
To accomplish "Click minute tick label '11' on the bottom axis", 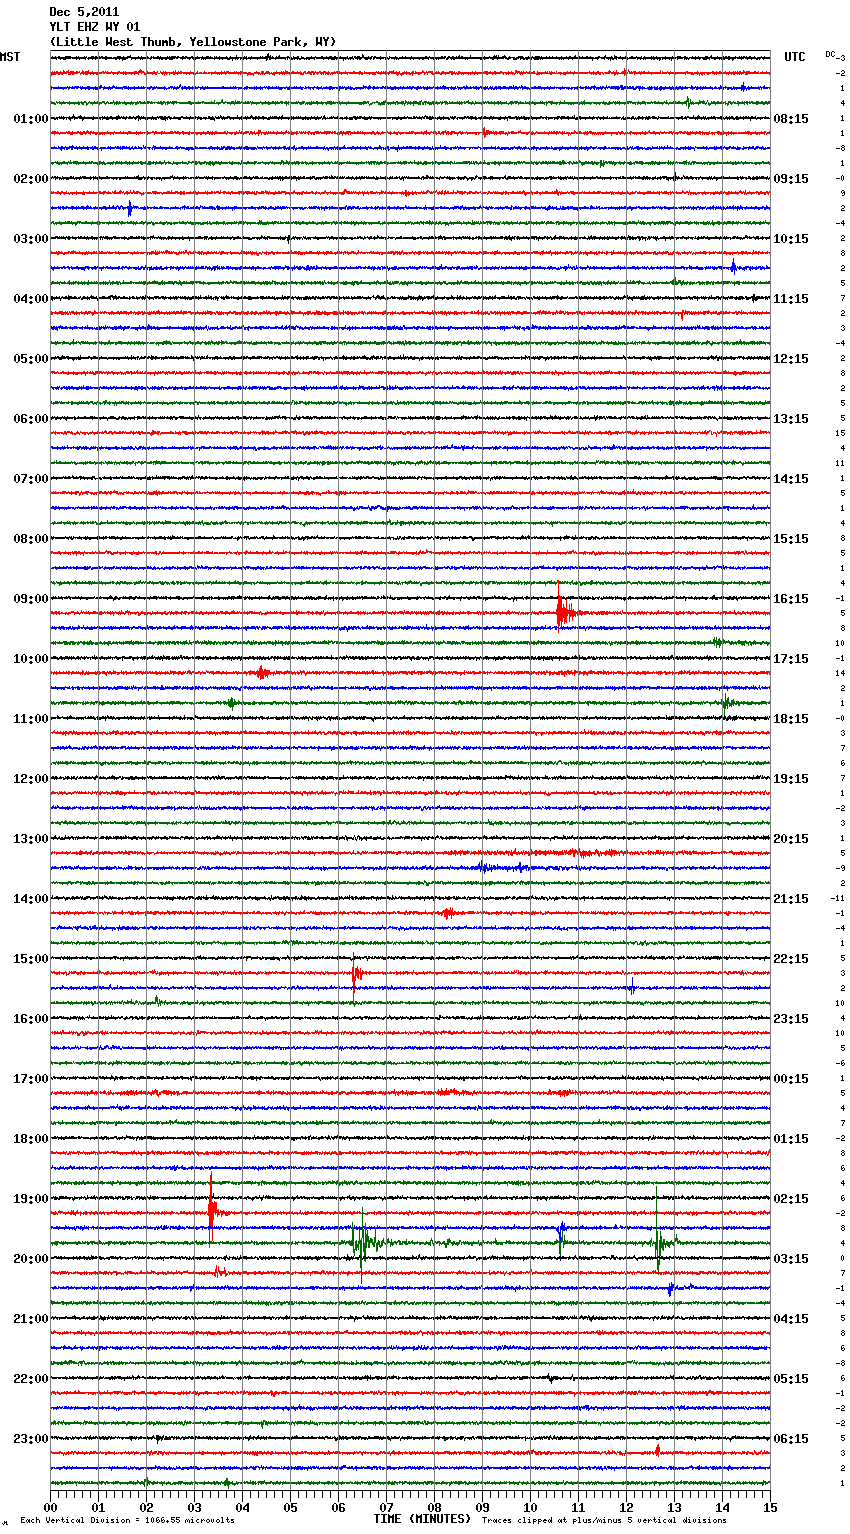I will click(578, 1507).
